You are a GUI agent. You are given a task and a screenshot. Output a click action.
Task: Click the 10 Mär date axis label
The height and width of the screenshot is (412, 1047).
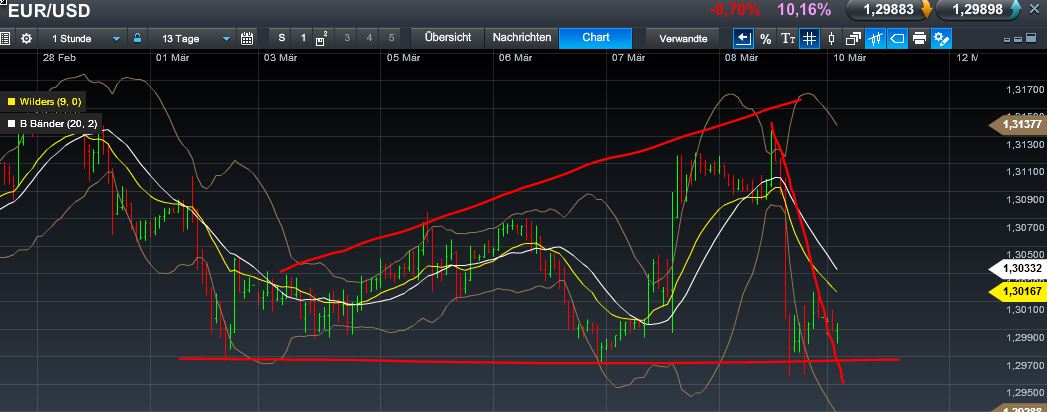click(849, 57)
